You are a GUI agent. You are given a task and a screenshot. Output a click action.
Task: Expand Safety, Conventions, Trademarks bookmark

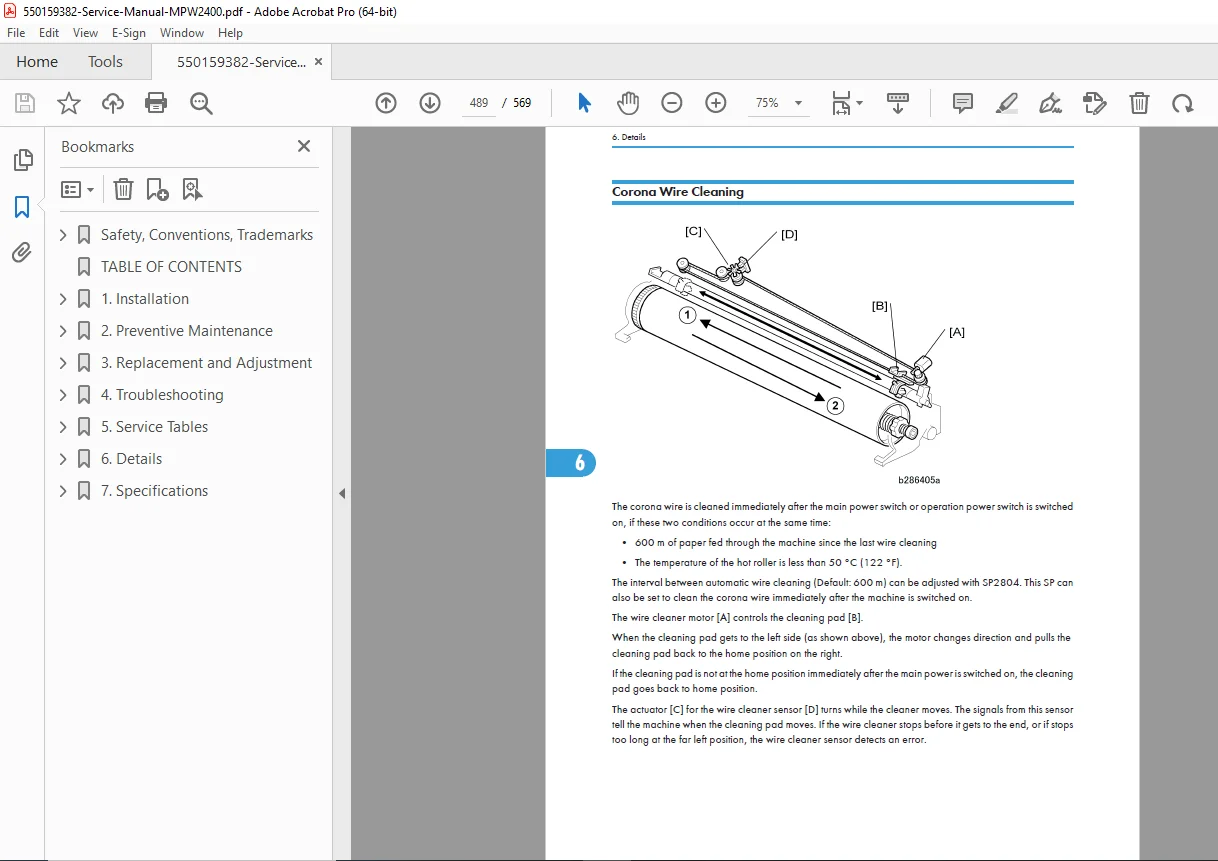pos(63,235)
